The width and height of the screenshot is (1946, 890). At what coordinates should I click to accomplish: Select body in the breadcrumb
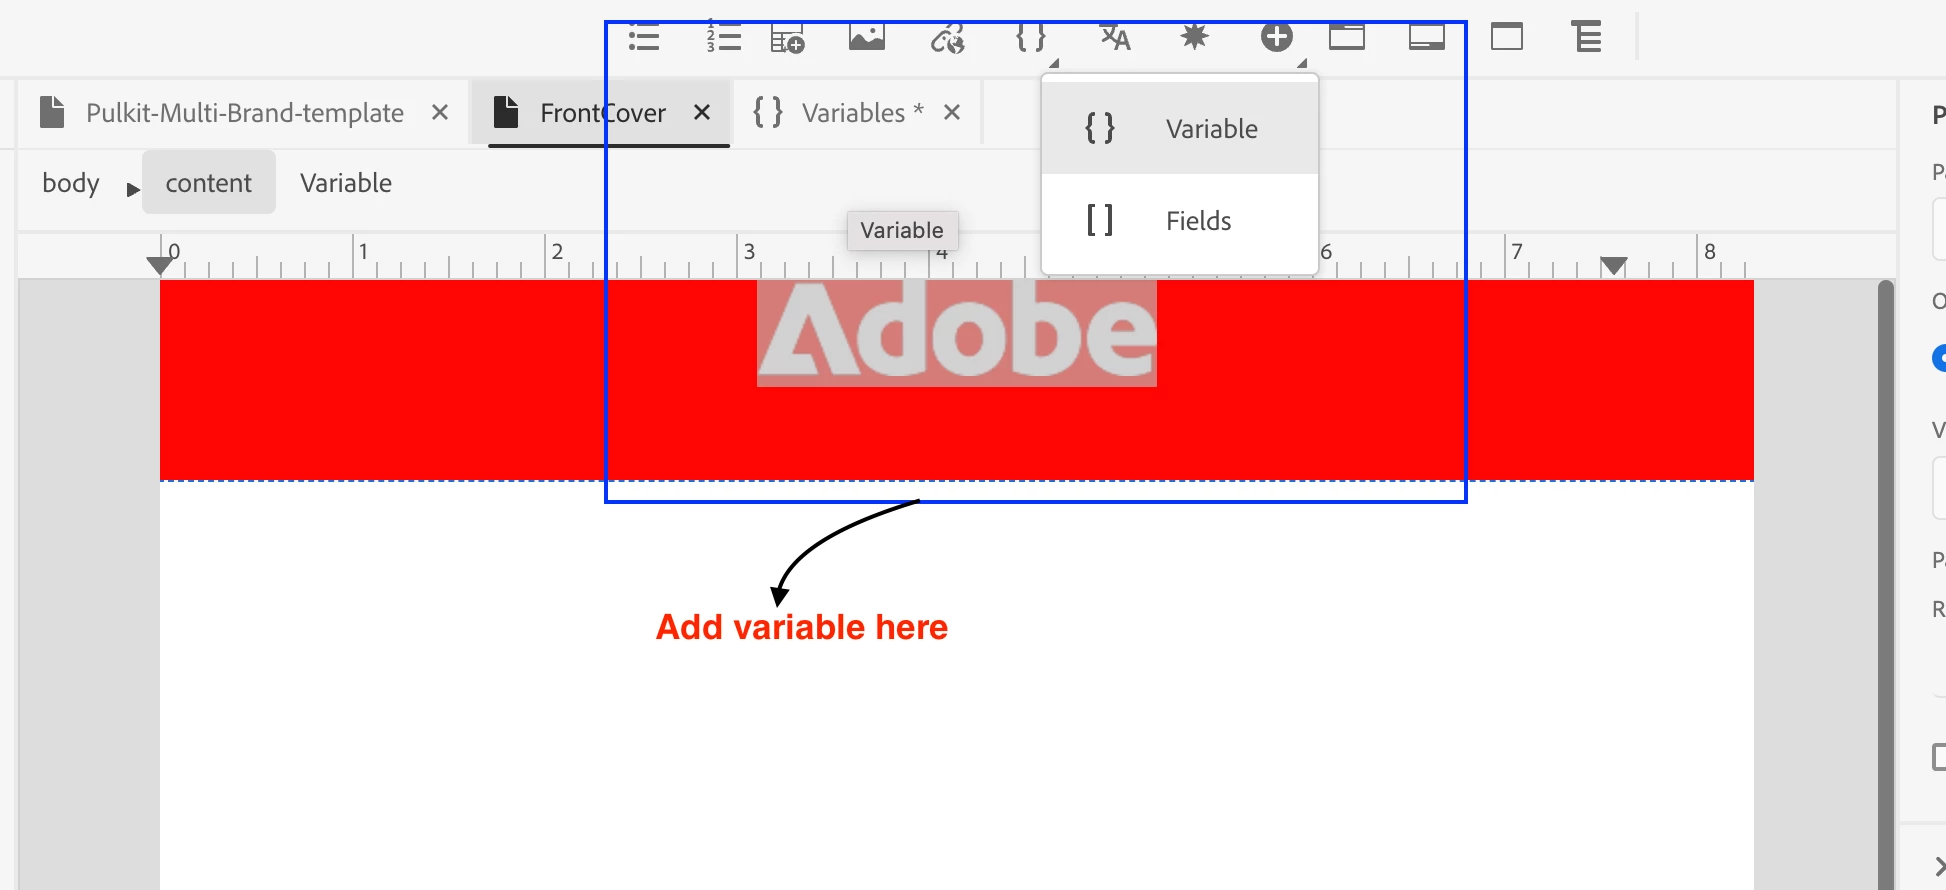[x=71, y=183]
